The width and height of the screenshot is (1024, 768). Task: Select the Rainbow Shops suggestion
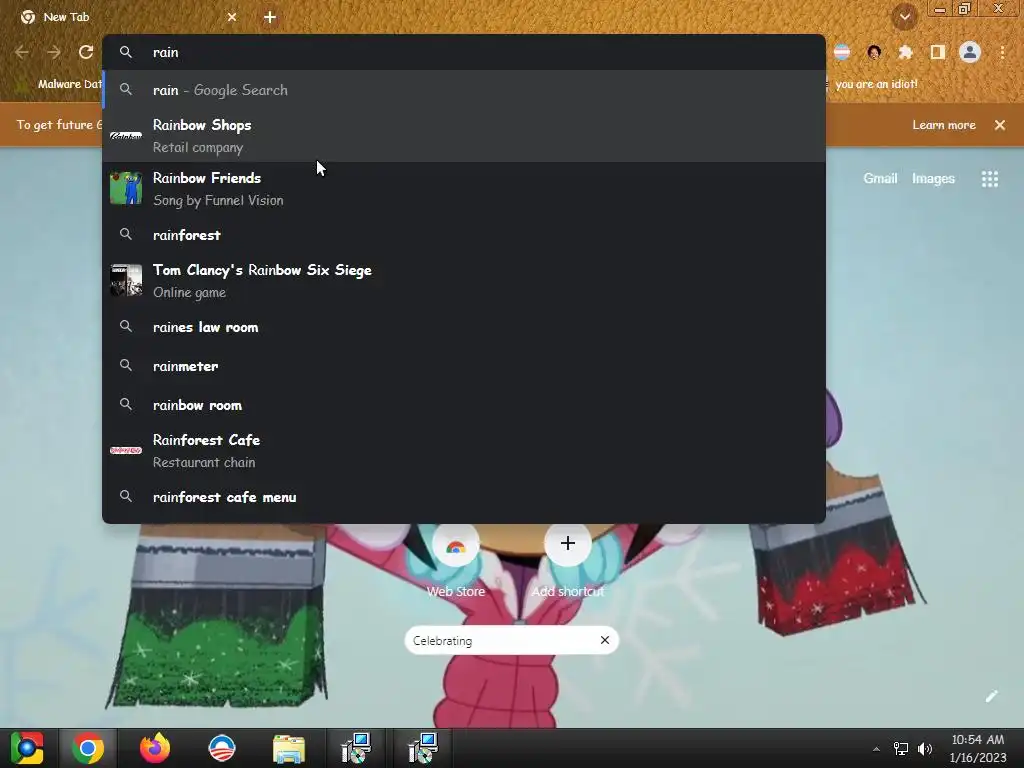click(464, 136)
